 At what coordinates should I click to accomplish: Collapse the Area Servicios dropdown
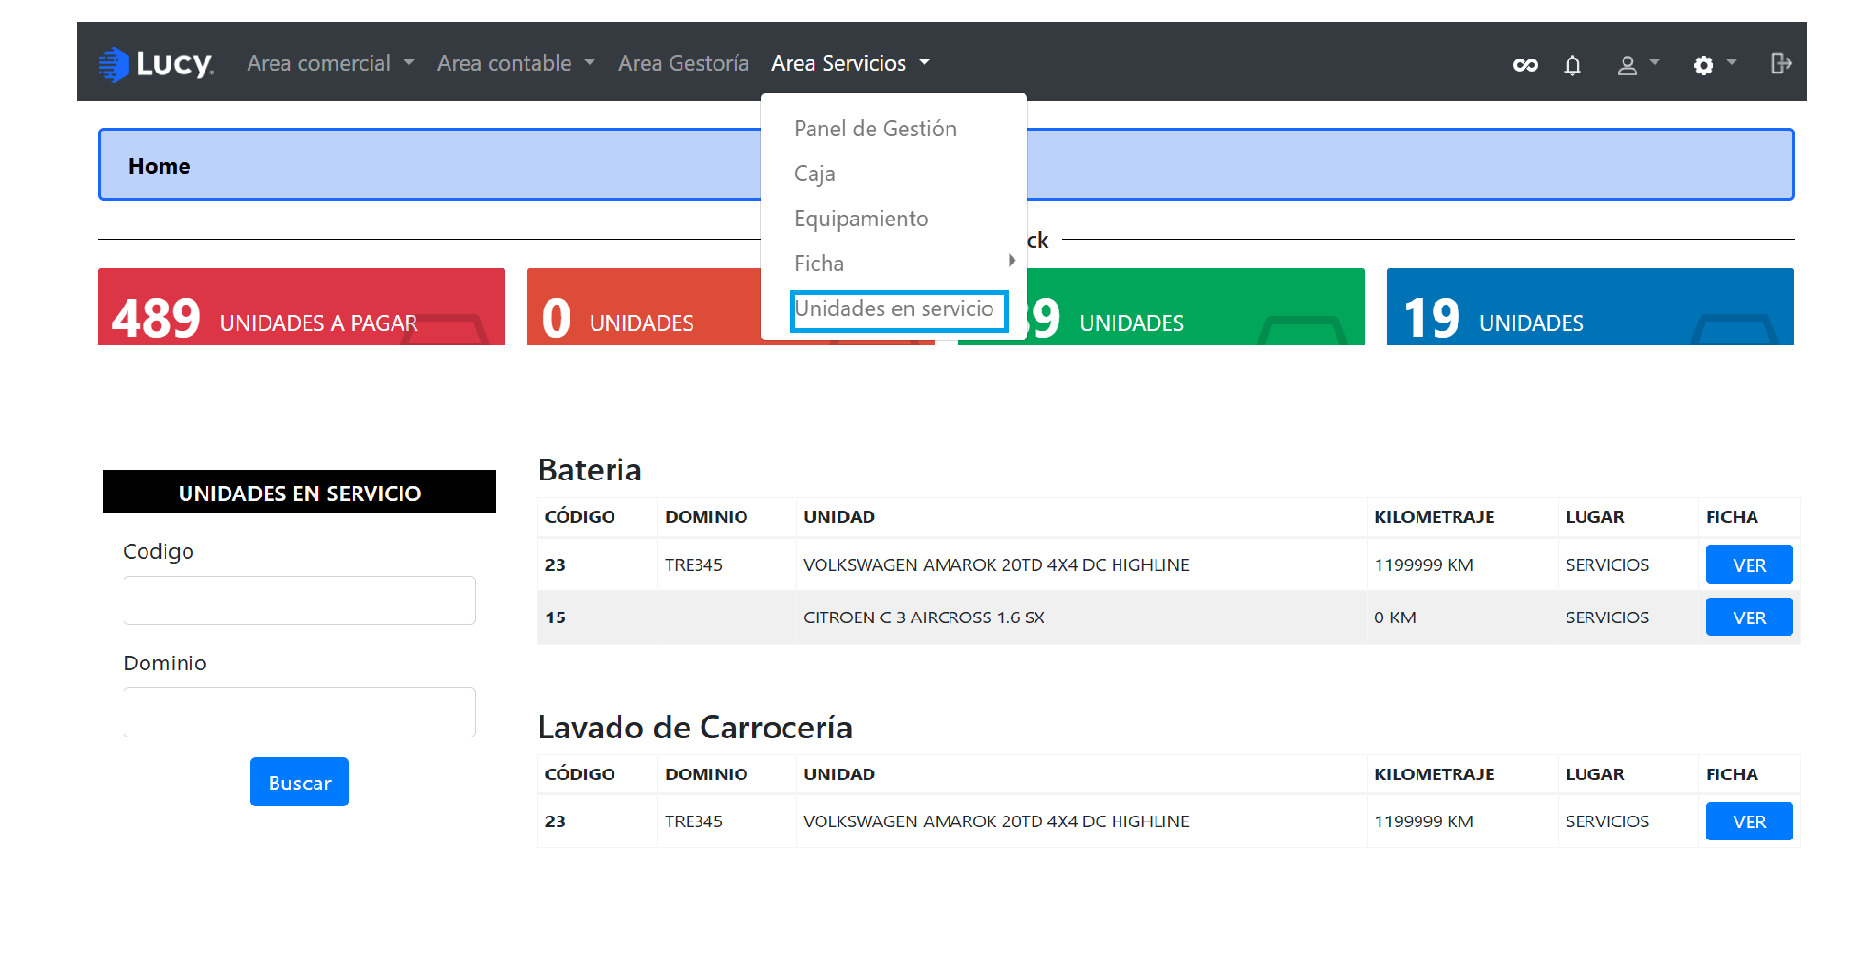tap(851, 63)
